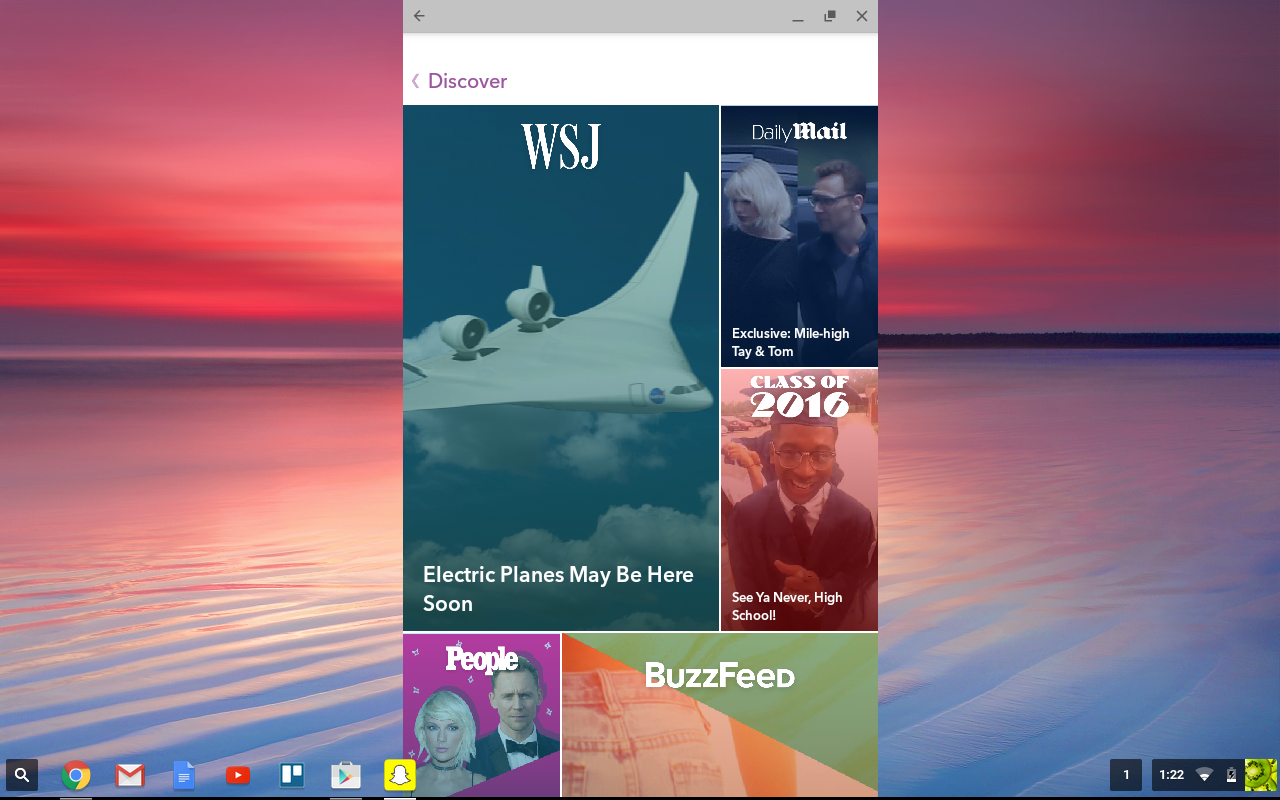Open the notification counter showing 1

[x=1126, y=775]
